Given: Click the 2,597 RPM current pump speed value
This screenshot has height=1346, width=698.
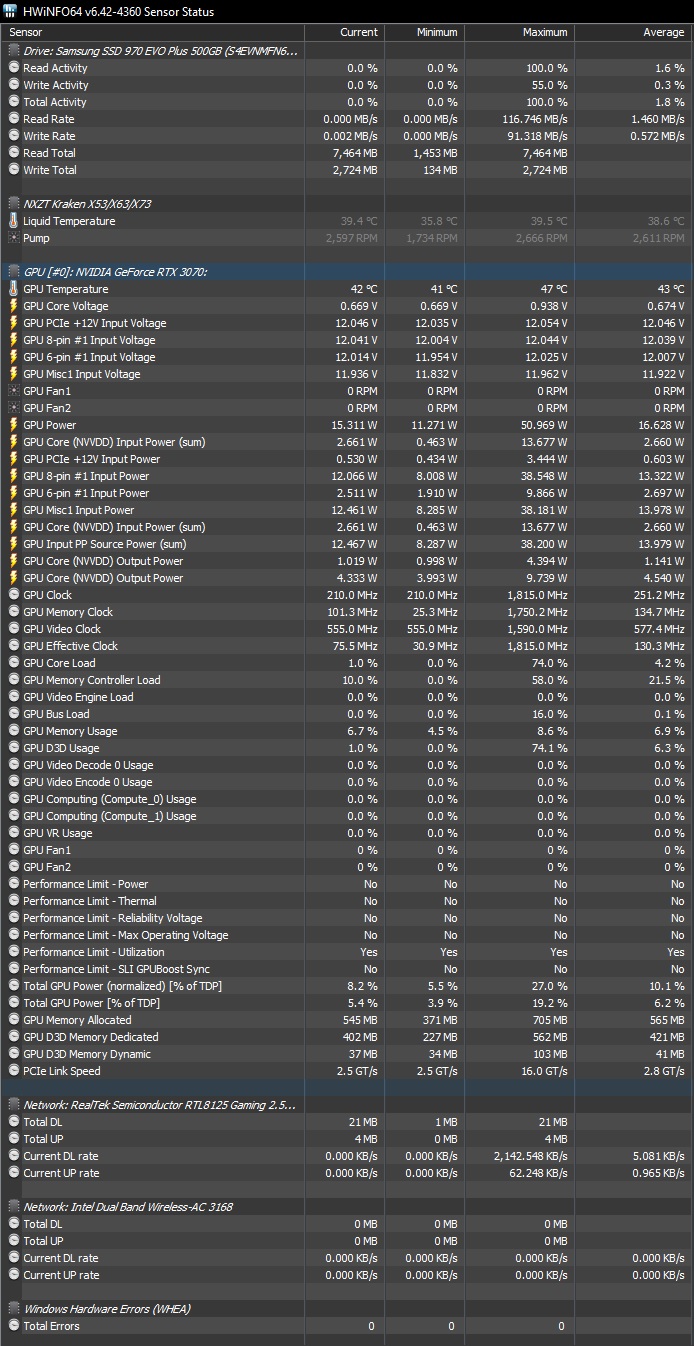Looking at the screenshot, I should [x=352, y=238].
